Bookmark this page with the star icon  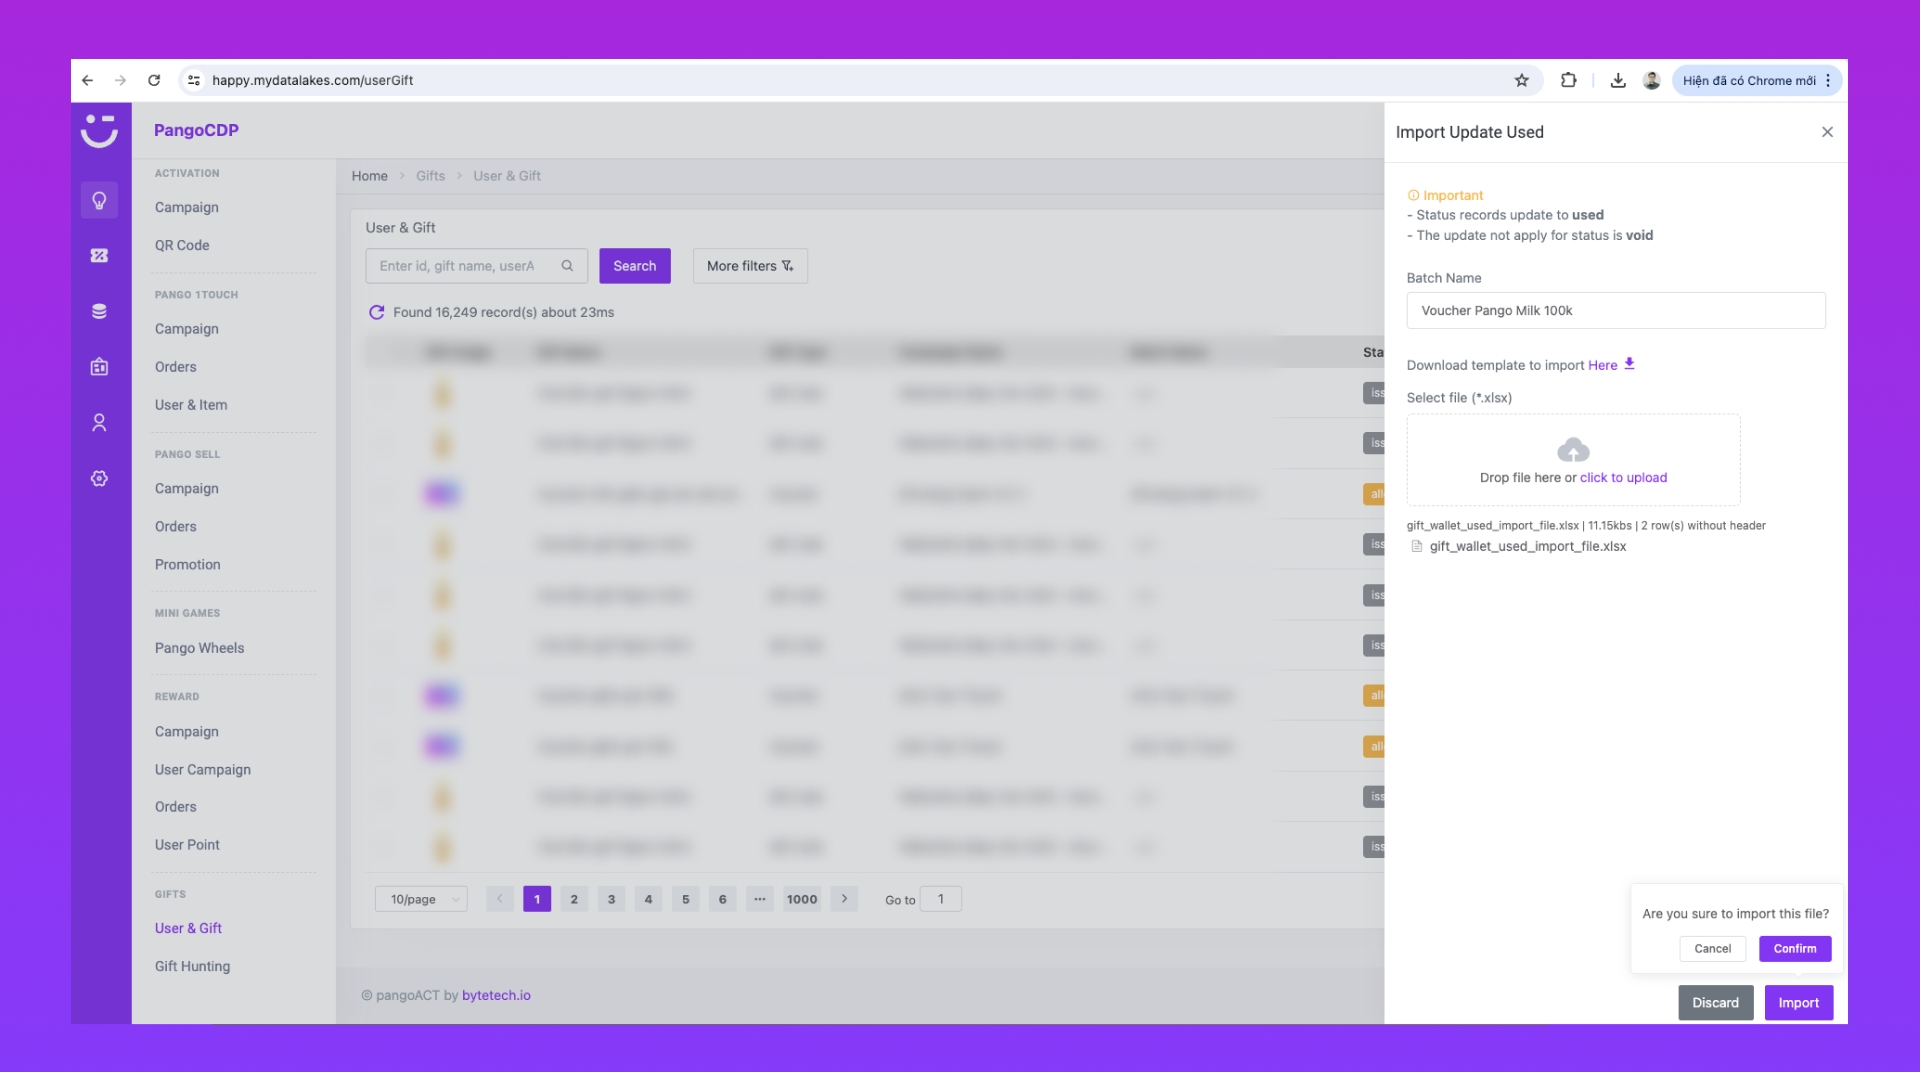pos(1521,81)
